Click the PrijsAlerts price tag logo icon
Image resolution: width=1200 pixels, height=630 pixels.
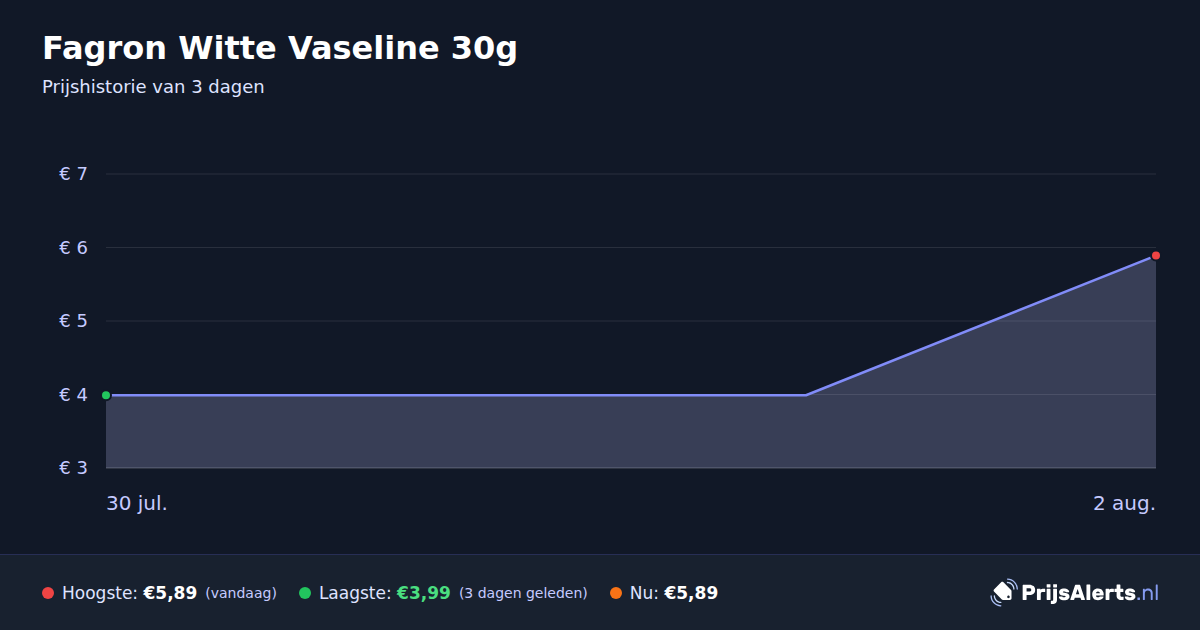coord(1003,592)
